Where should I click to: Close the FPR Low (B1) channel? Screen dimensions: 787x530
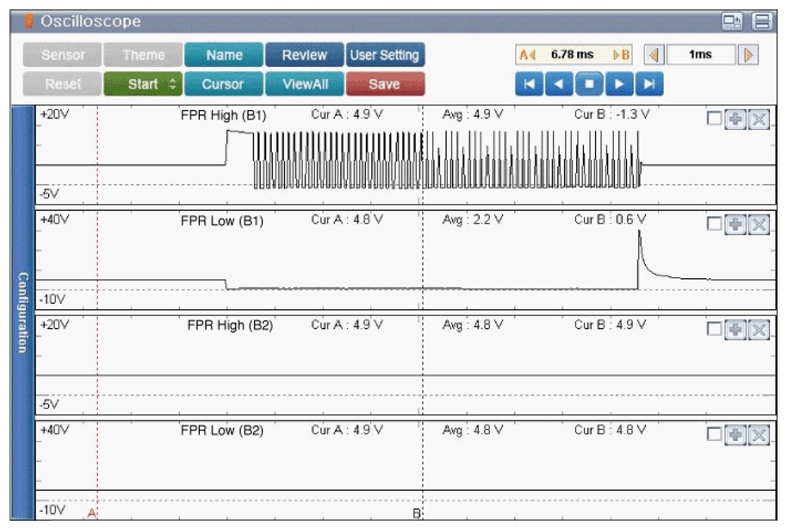click(x=759, y=224)
